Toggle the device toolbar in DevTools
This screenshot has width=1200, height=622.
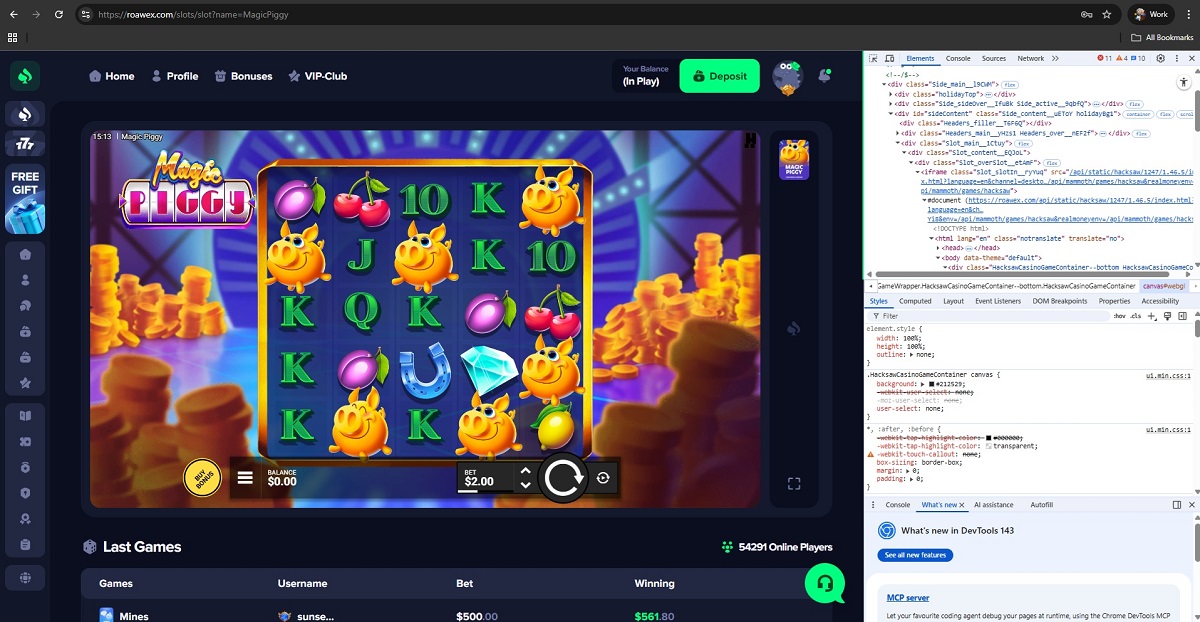[889, 59]
